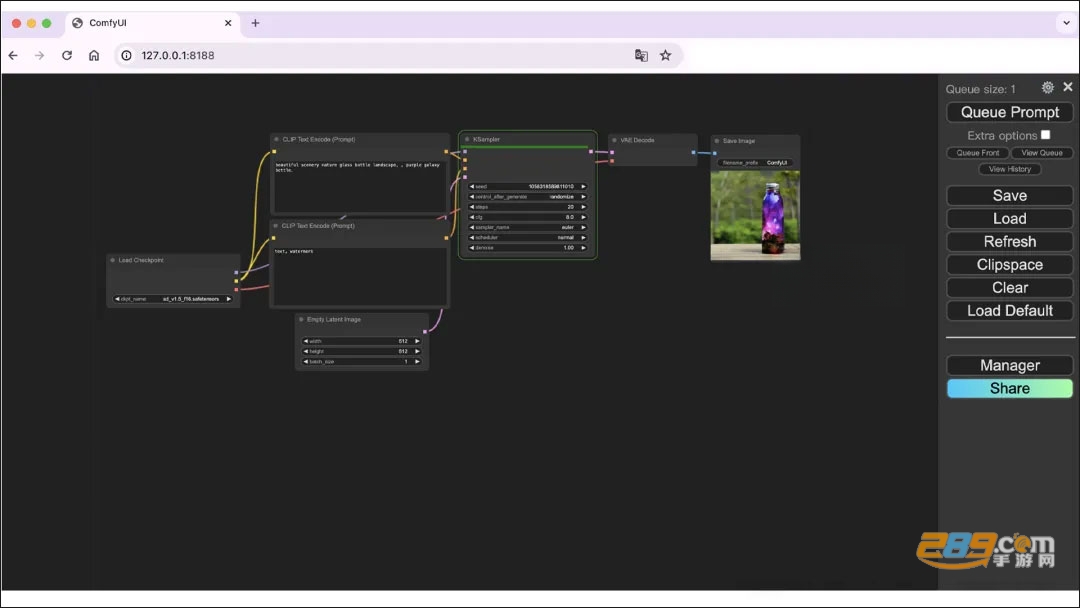The height and width of the screenshot is (608, 1080).
Task: Cycle scheduler forward with right arrow
Action: pos(583,238)
